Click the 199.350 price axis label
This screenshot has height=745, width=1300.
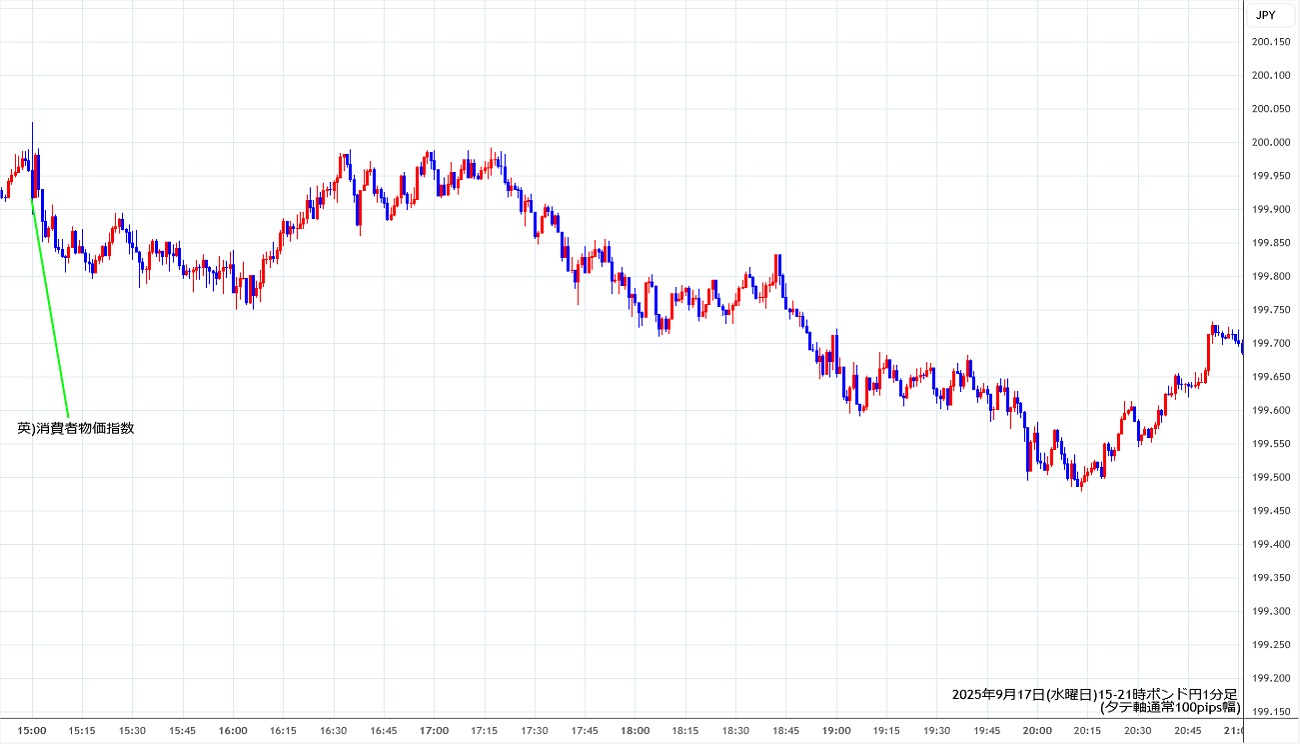tap(1270, 578)
